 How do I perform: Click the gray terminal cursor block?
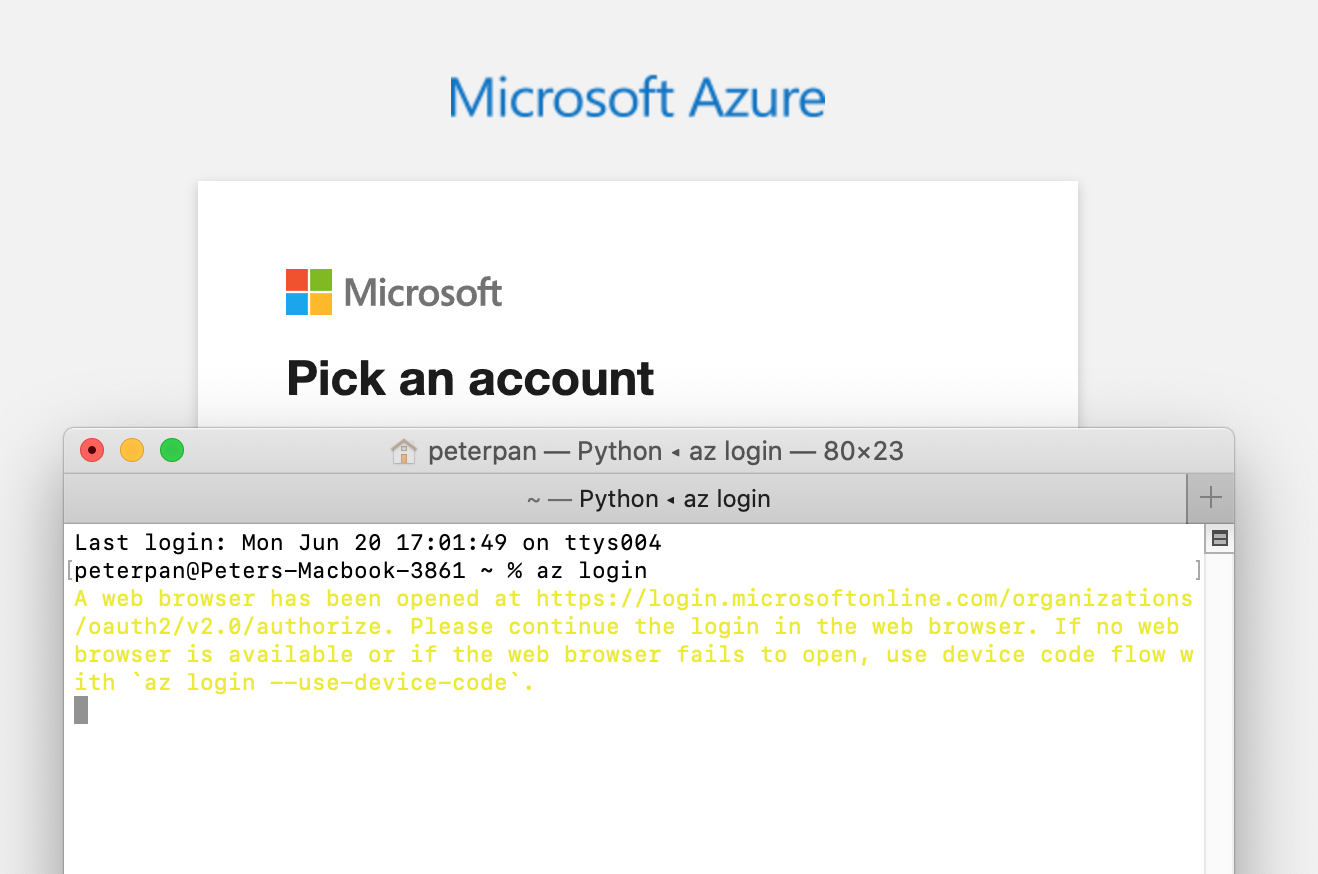tap(81, 710)
